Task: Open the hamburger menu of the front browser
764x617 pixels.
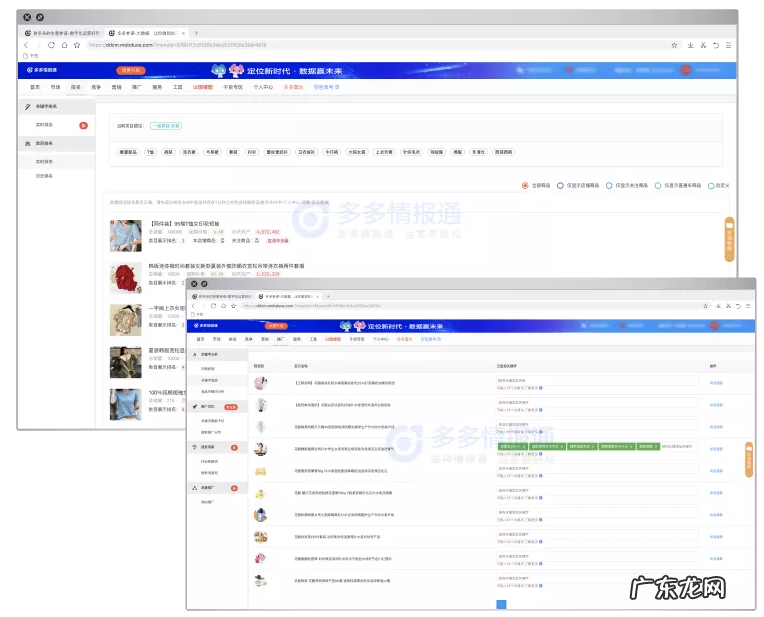Action: (748, 306)
